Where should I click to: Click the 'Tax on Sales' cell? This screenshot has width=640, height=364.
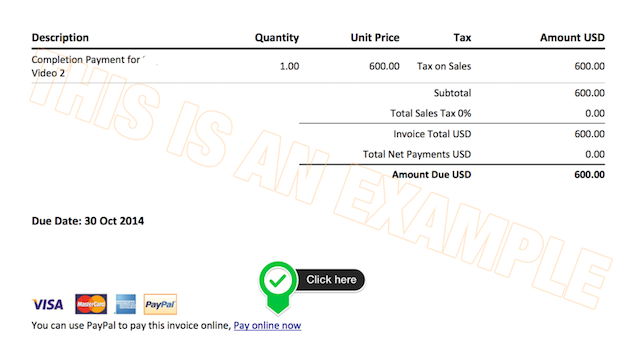click(x=444, y=66)
